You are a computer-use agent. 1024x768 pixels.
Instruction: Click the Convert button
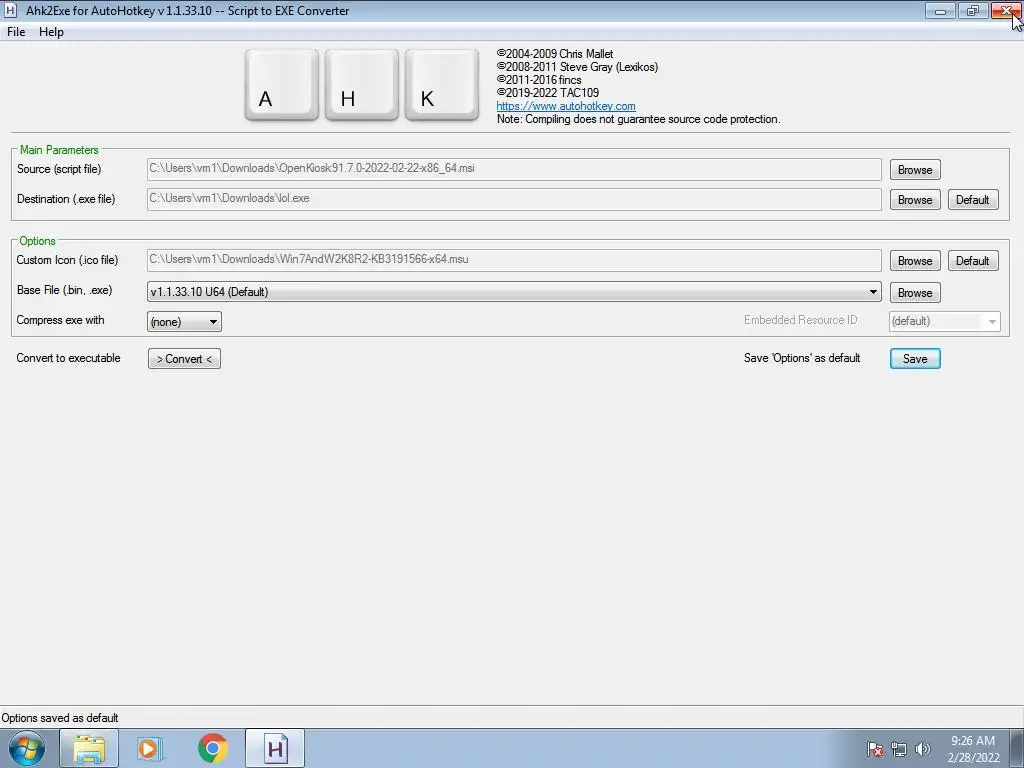point(184,359)
